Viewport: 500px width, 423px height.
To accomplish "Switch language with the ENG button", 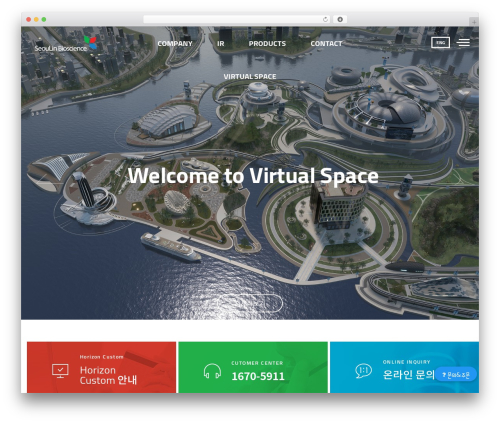I will [x=440, y=43].
